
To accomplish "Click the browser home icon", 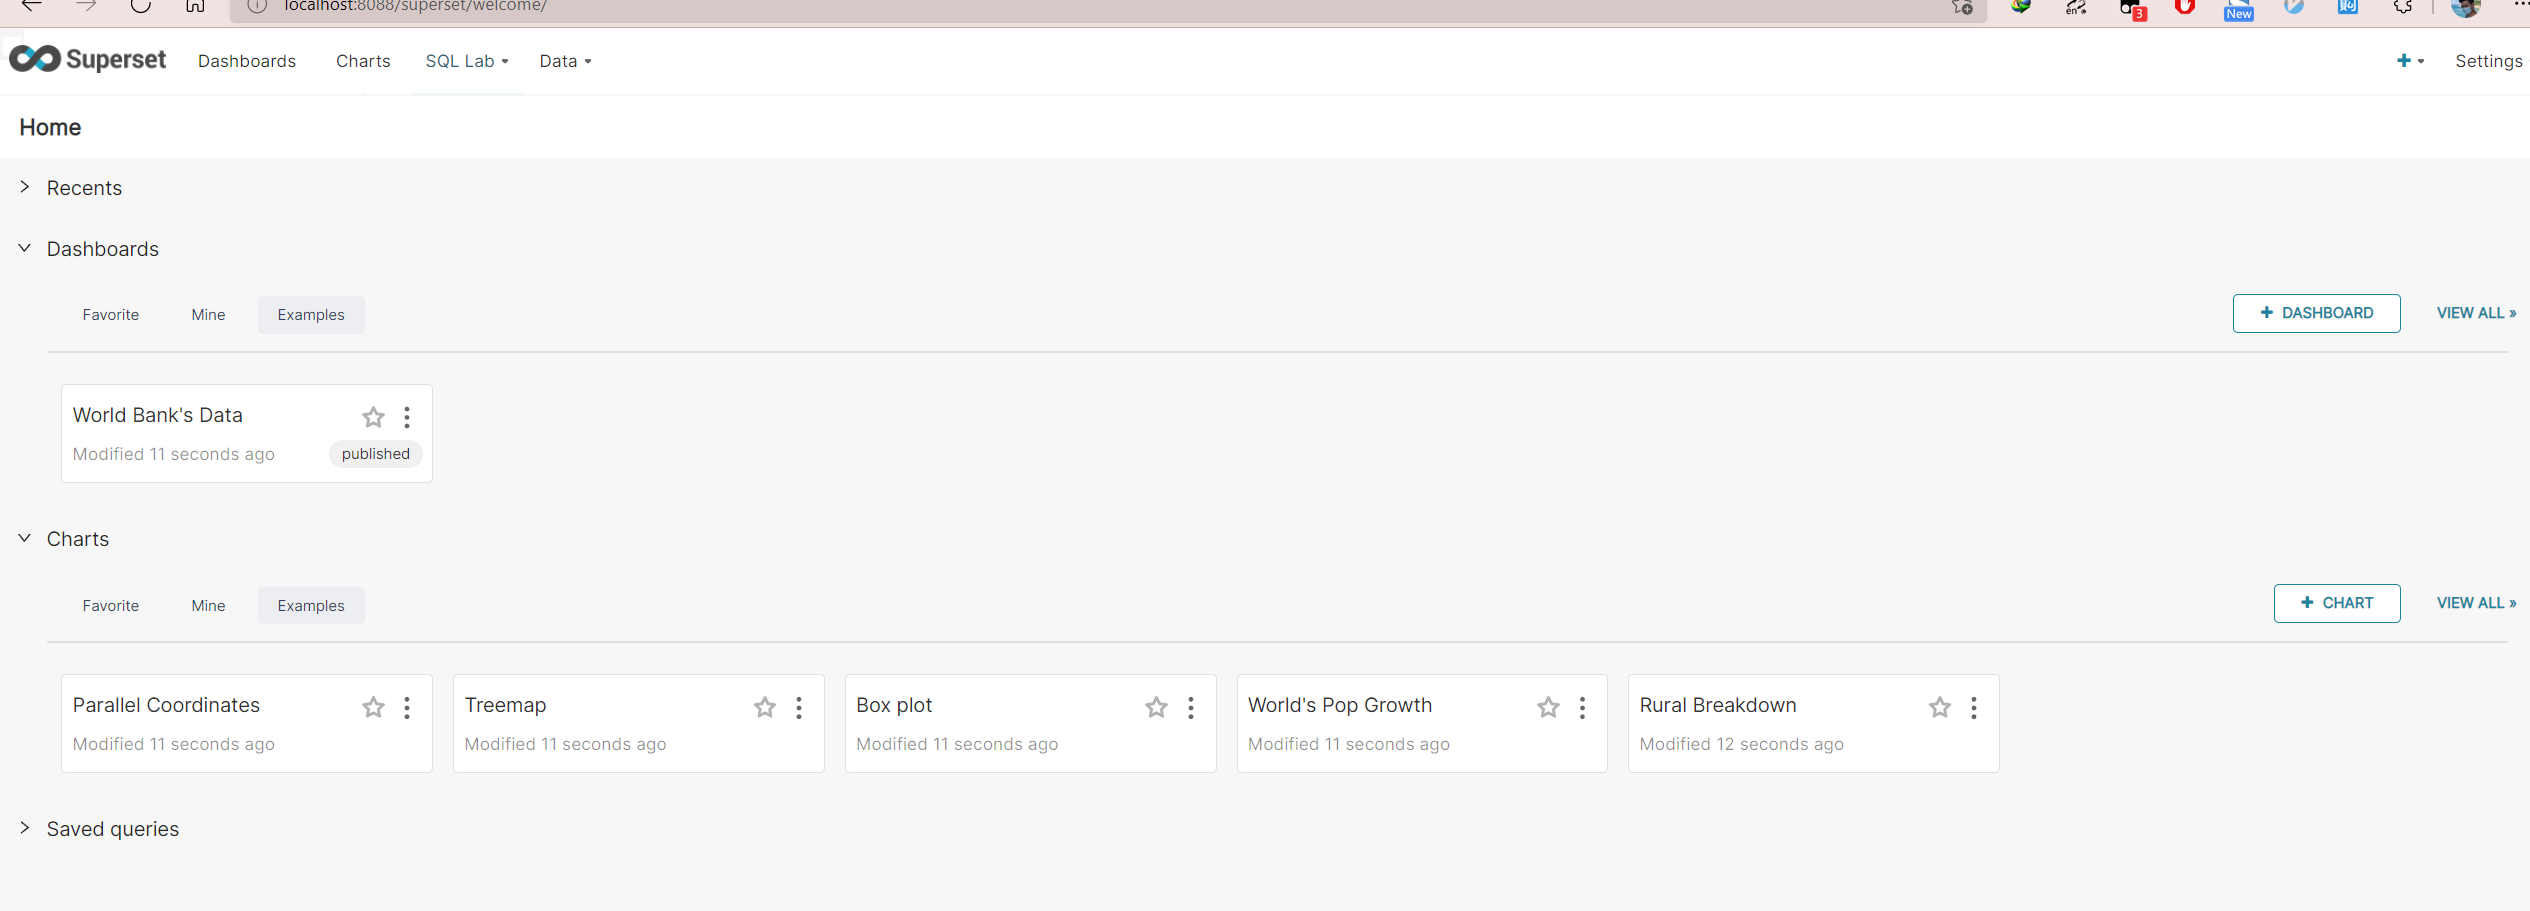I will pyautogui.click(x=195, y=5).
